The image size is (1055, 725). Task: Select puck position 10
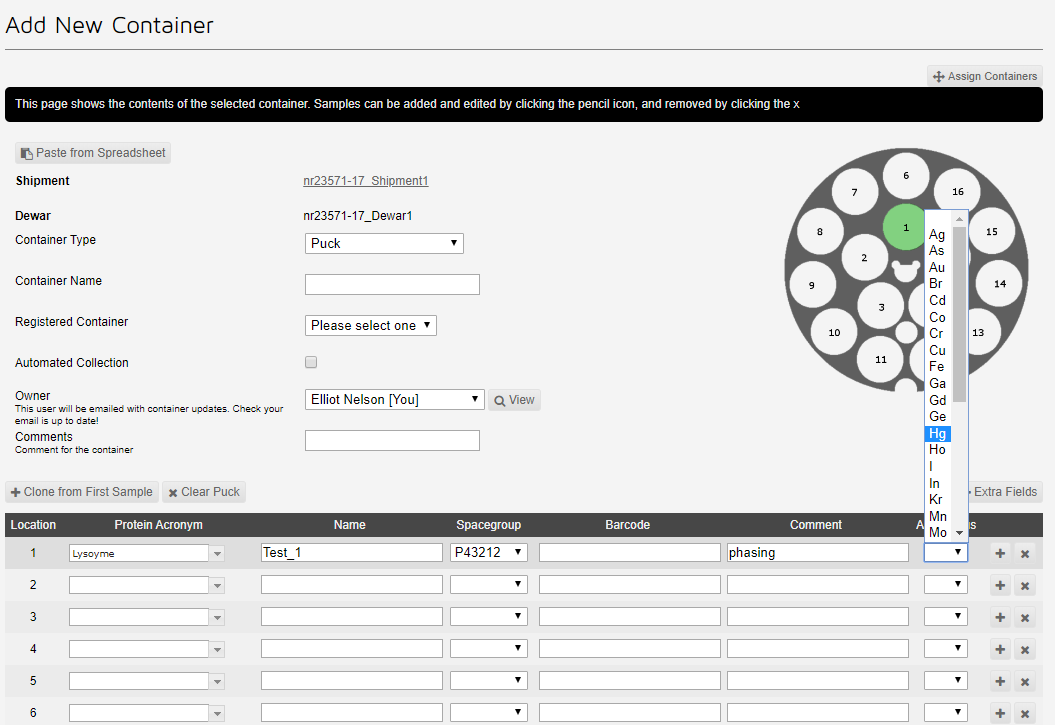[x=834, y=332]
